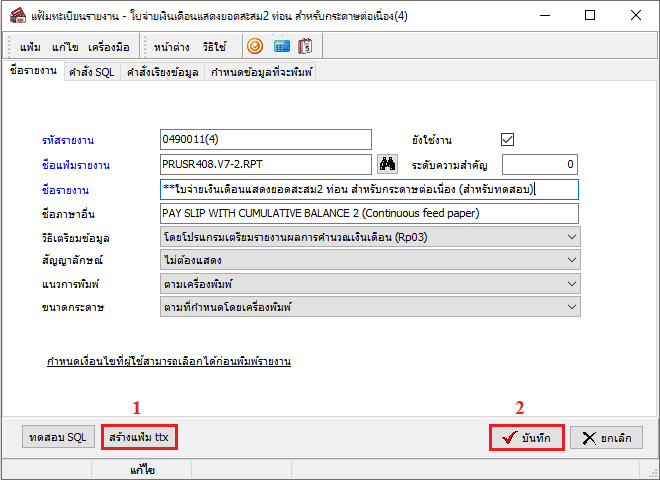Screen dimensions: 660x480
Task: Click the รหัสรายงาน input field
Action: pos(265,140)
